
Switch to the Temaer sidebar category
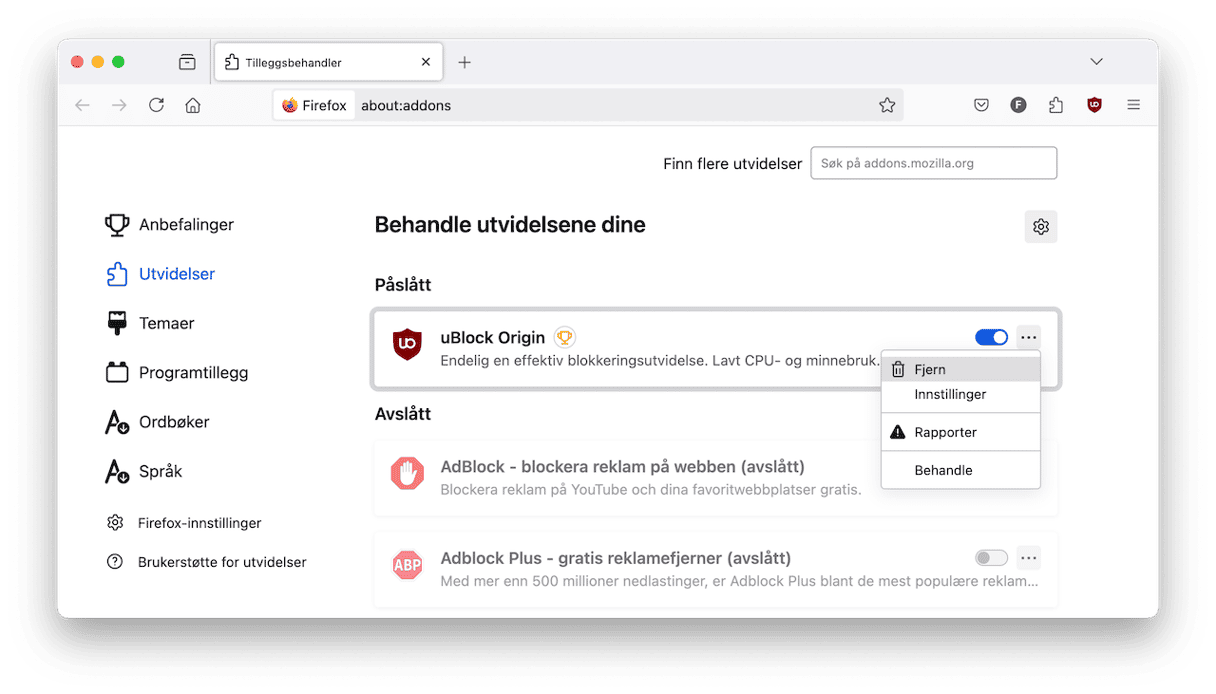(150, 323)
